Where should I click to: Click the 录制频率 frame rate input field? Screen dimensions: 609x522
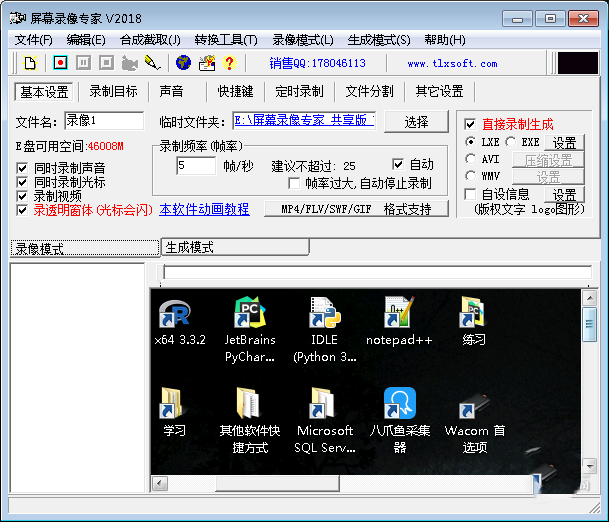coord(195,165)
